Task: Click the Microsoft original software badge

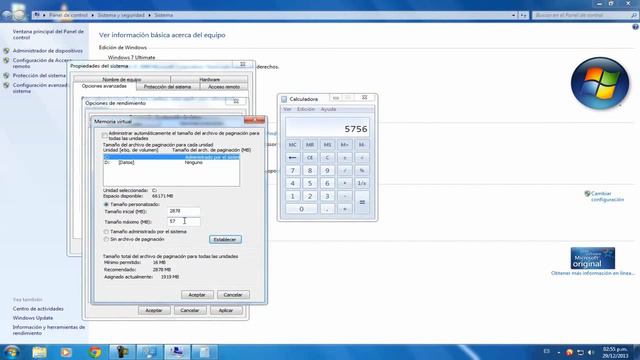Action: point(593,258)
